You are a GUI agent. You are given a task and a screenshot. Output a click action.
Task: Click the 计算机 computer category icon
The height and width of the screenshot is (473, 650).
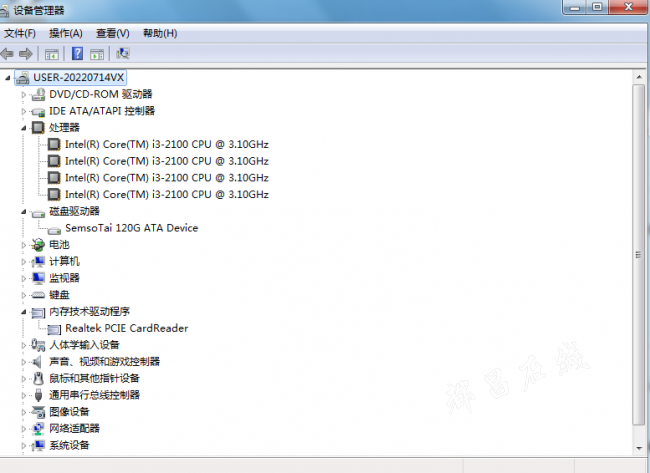(38, 262)
